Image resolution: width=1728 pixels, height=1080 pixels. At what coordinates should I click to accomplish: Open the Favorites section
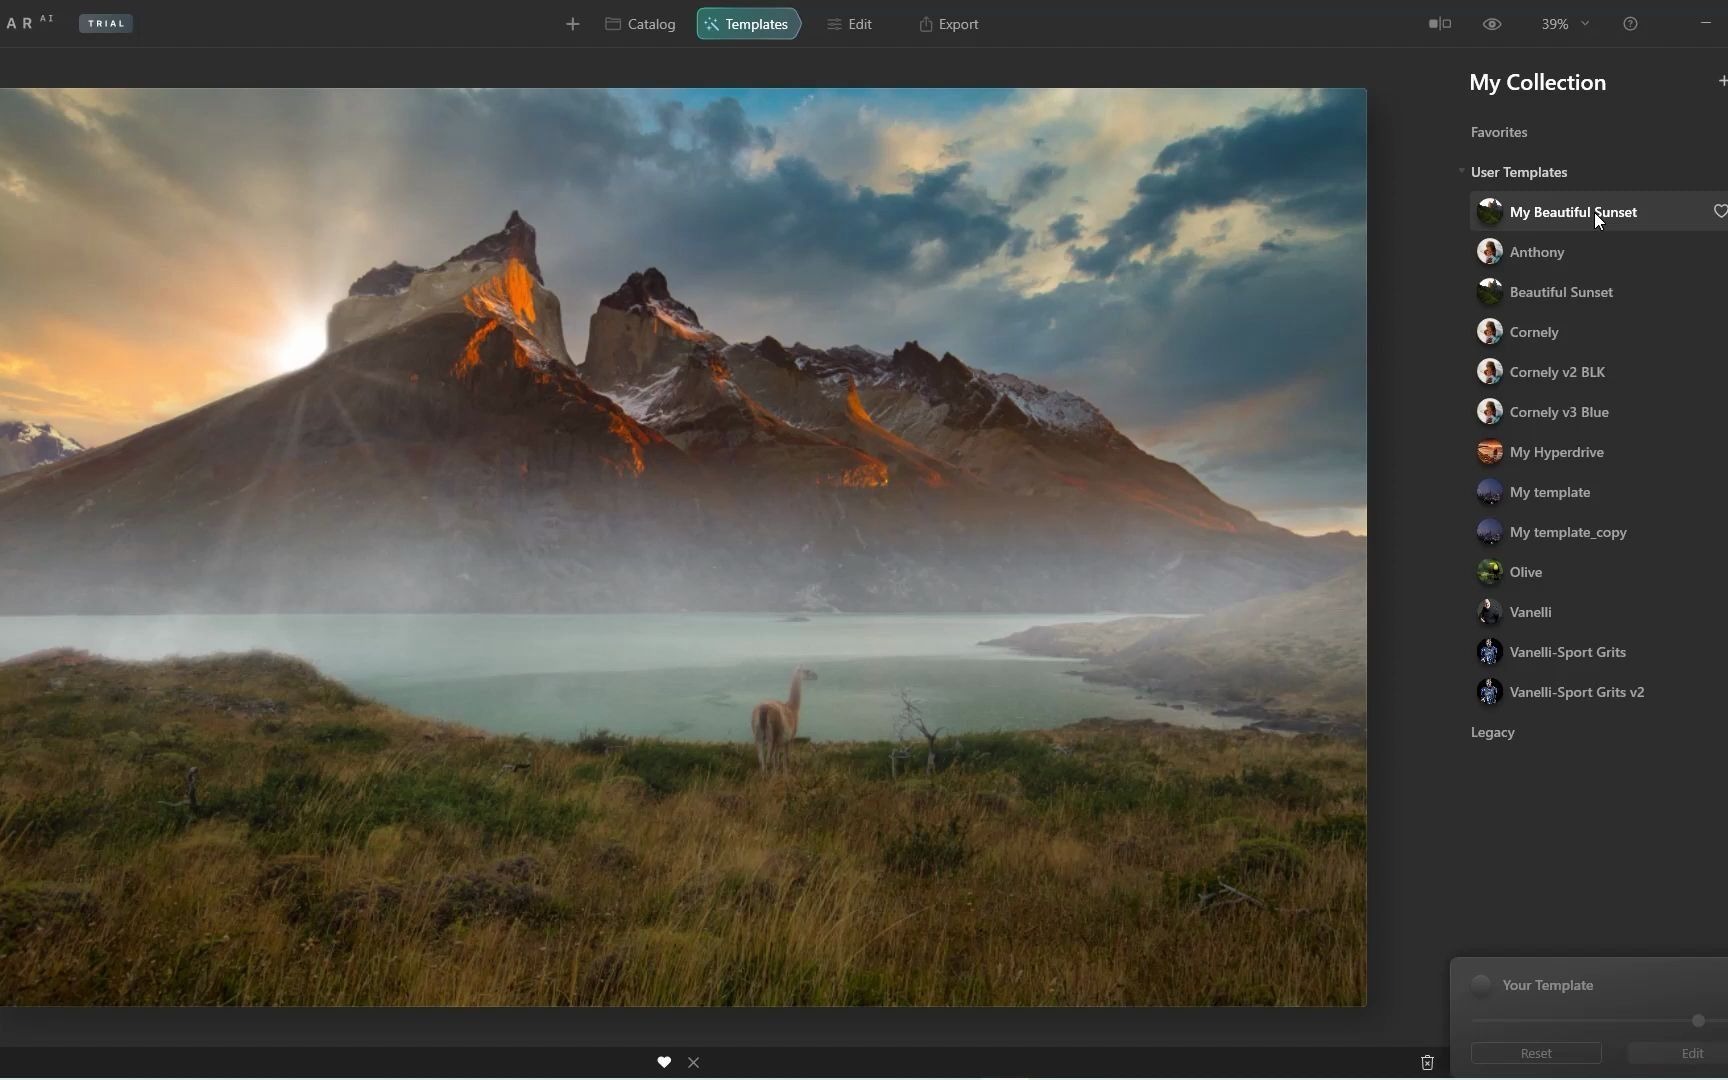click(1499, 132)
